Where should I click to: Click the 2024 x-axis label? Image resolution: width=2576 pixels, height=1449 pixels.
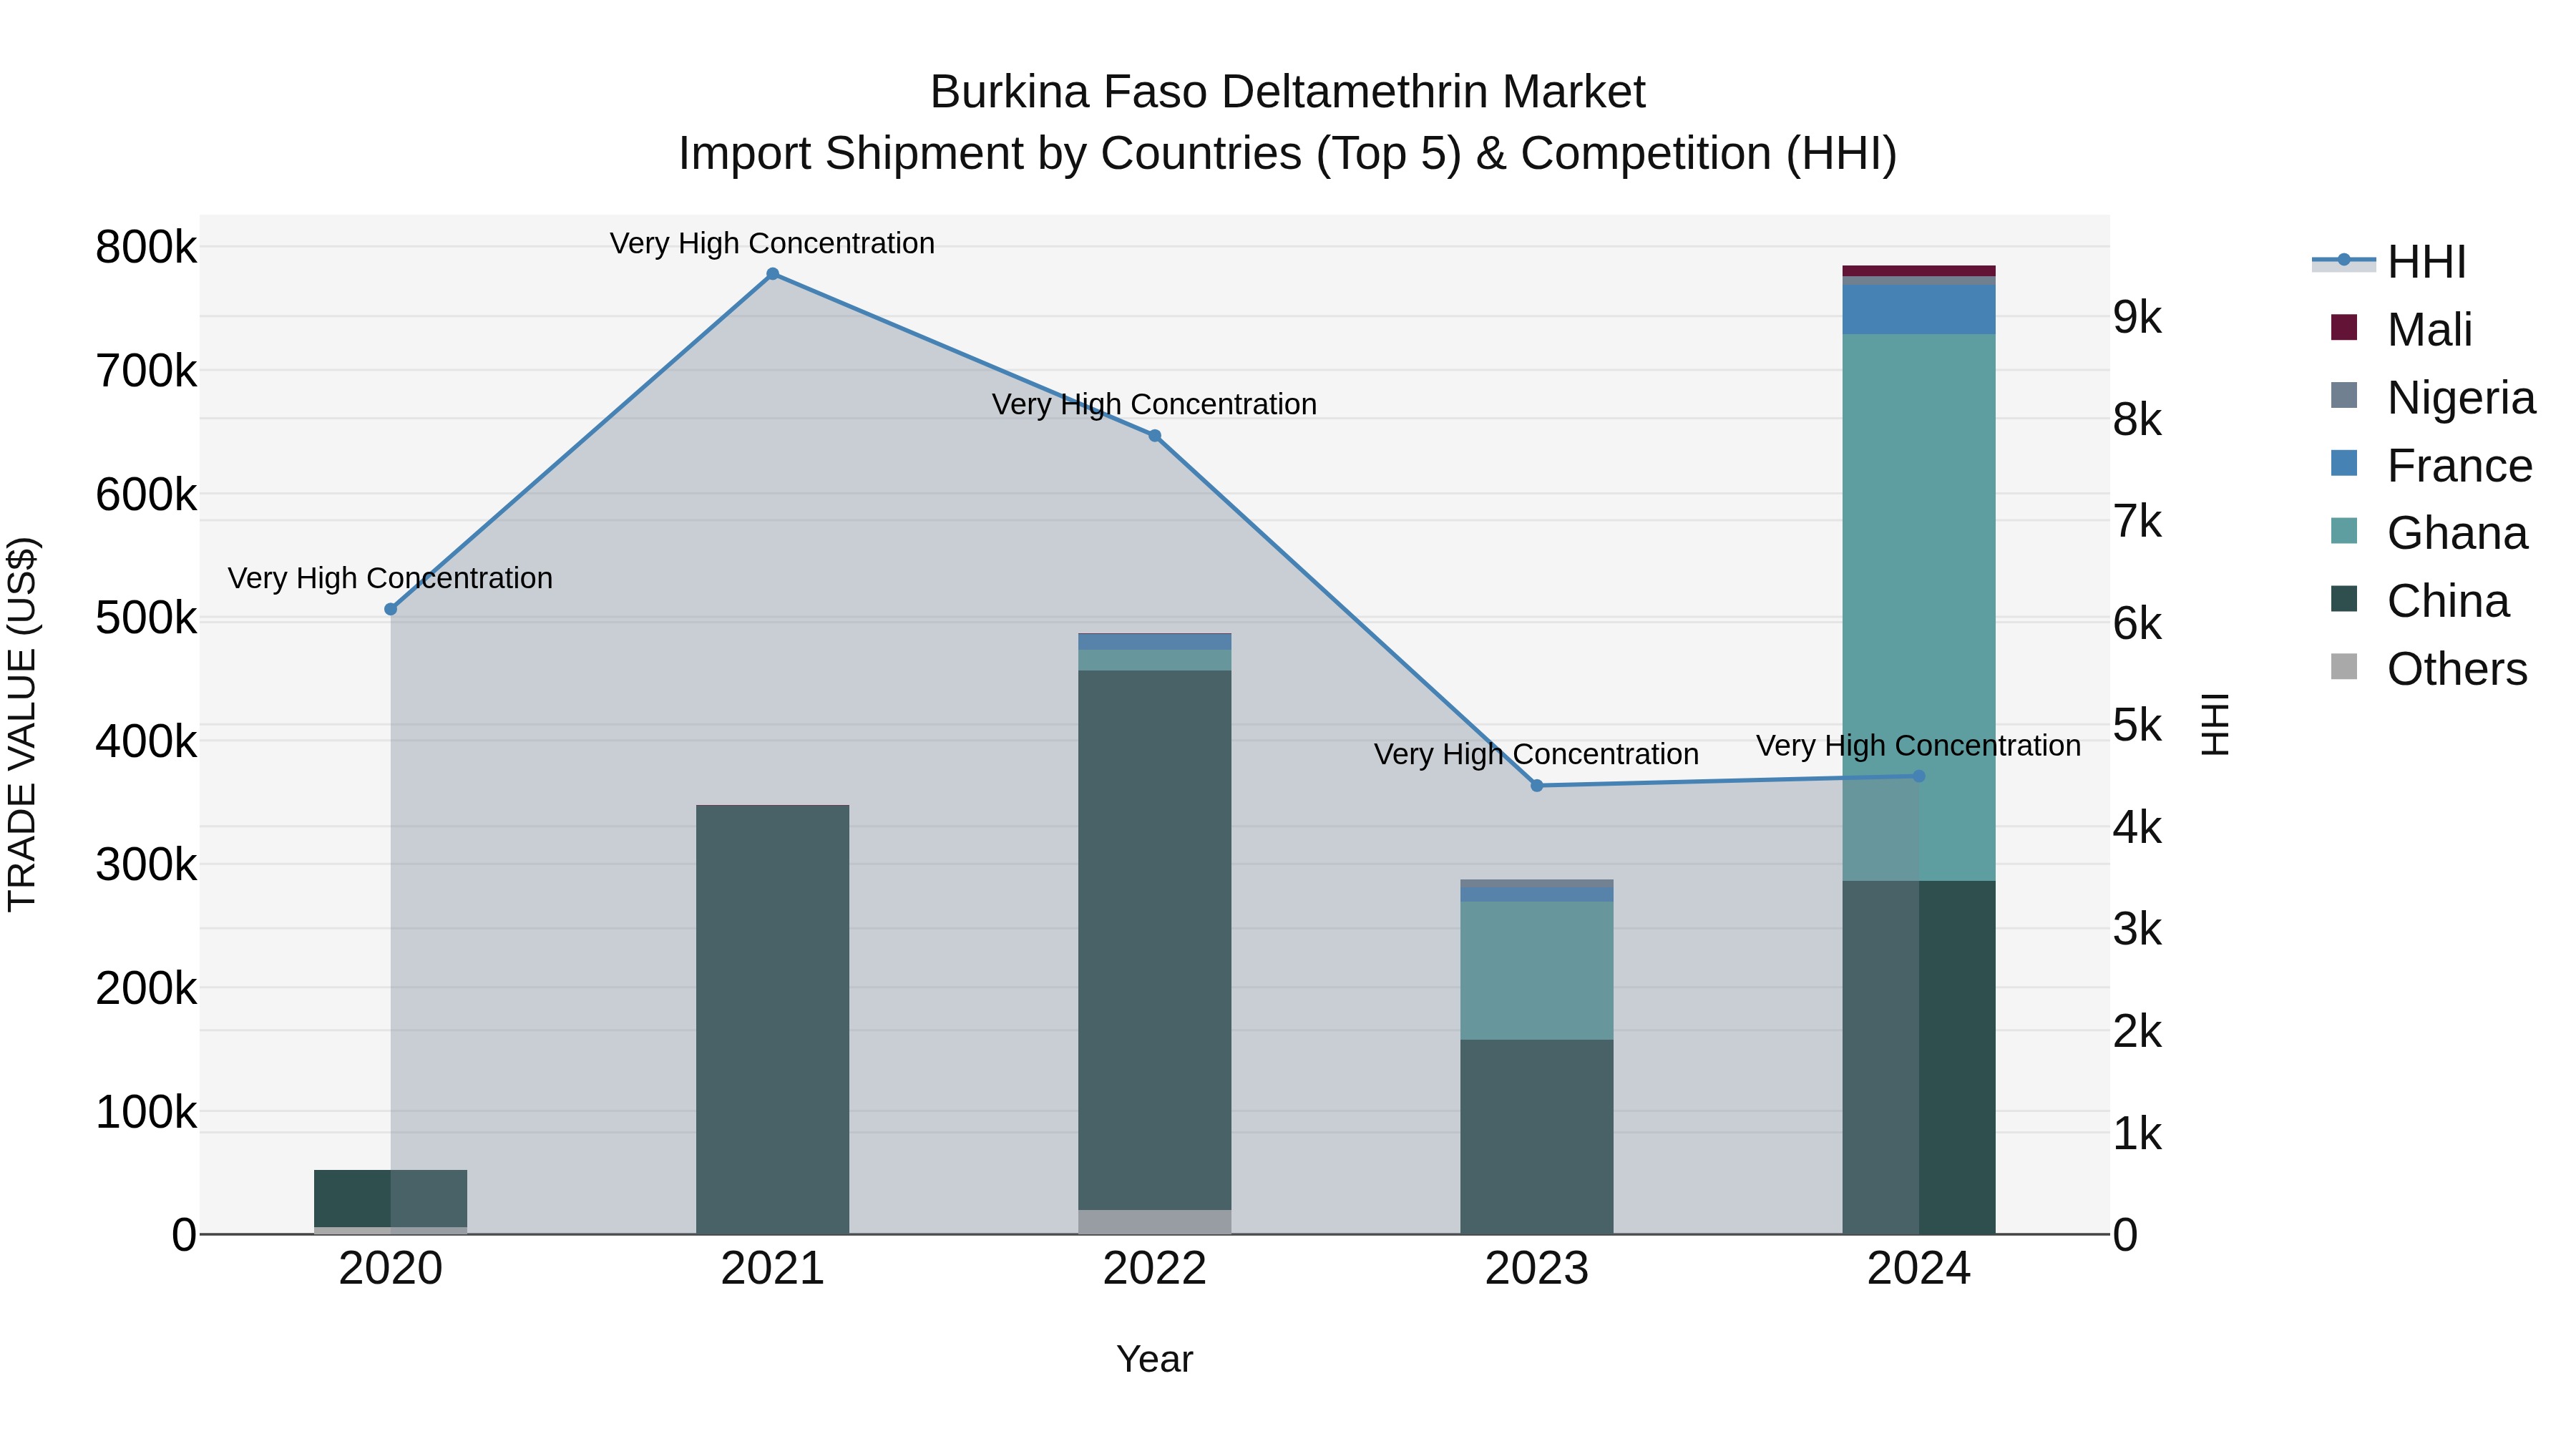tap(1919, 1269)
